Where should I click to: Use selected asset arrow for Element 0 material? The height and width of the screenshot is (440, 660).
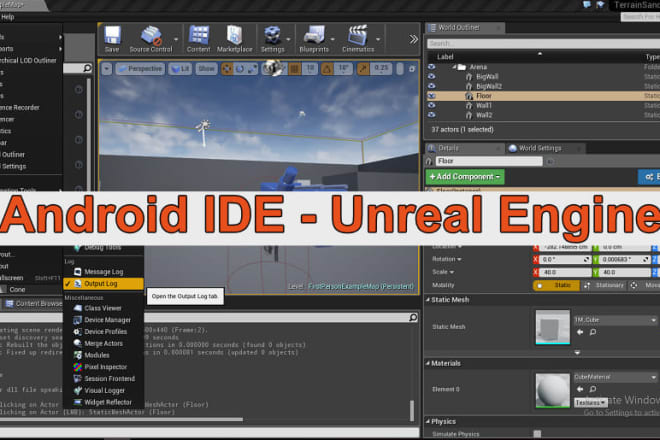click(x=580, y=389)
